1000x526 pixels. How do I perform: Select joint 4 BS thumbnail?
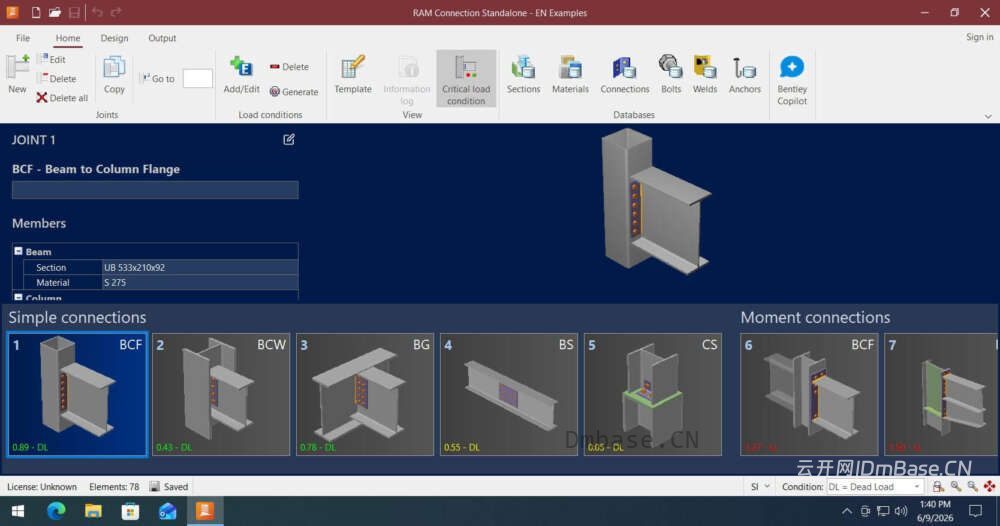tap(509, 394)
